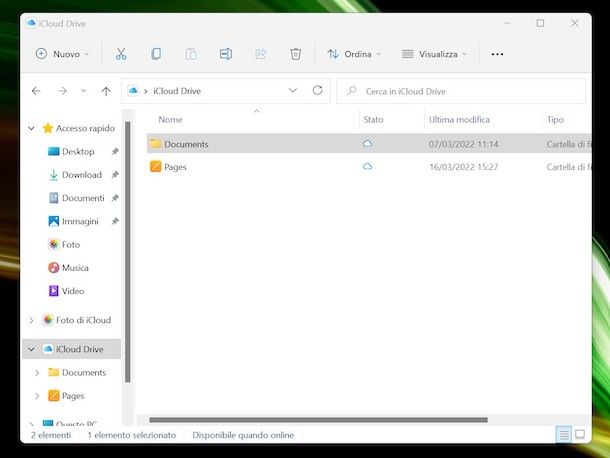Expand Foto di iCloud in sidebar
Screen dimensions: 610x458
coord(32,320)
